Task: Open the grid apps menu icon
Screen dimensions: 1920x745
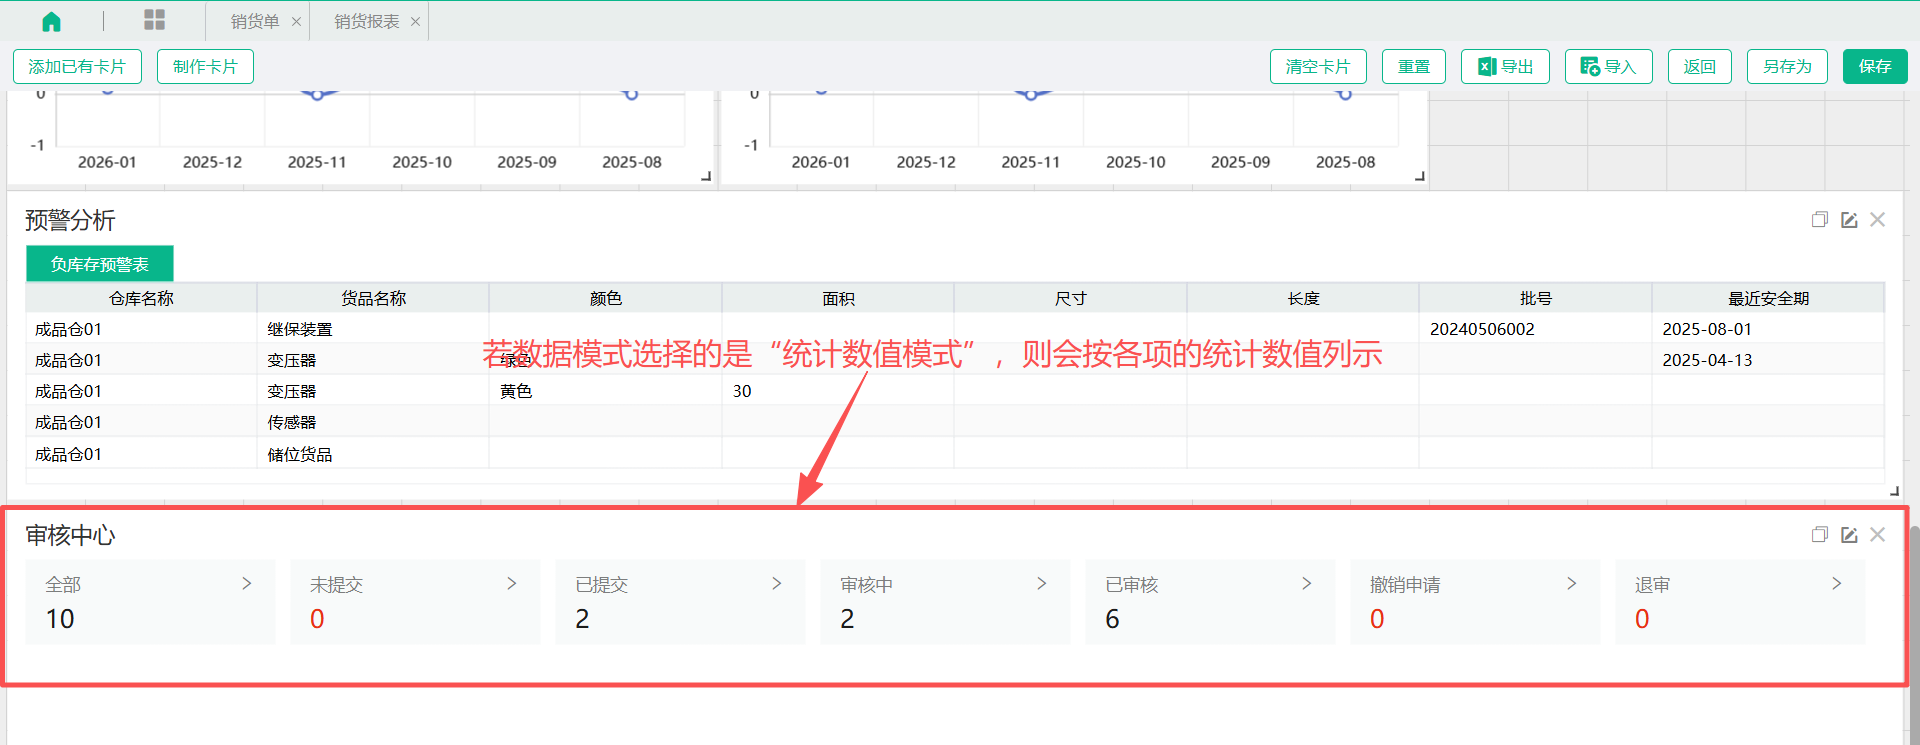Action: coord(154,20)
